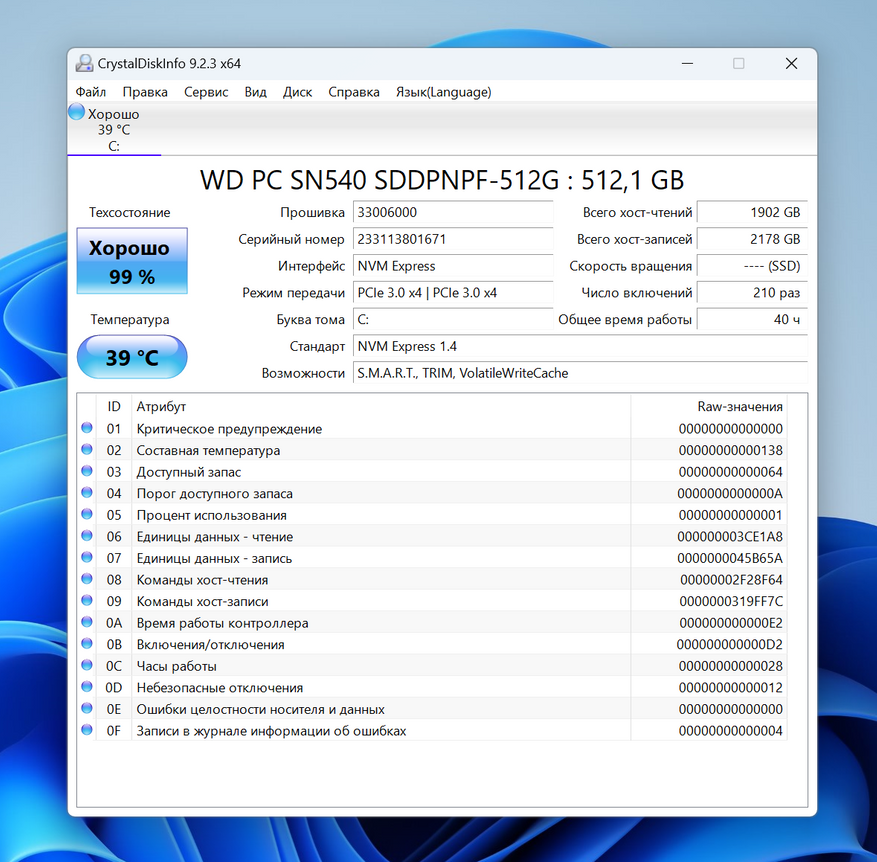
Task: Click the CrystalDiskInfo app icon in title bar
Action: click(84, 64)
